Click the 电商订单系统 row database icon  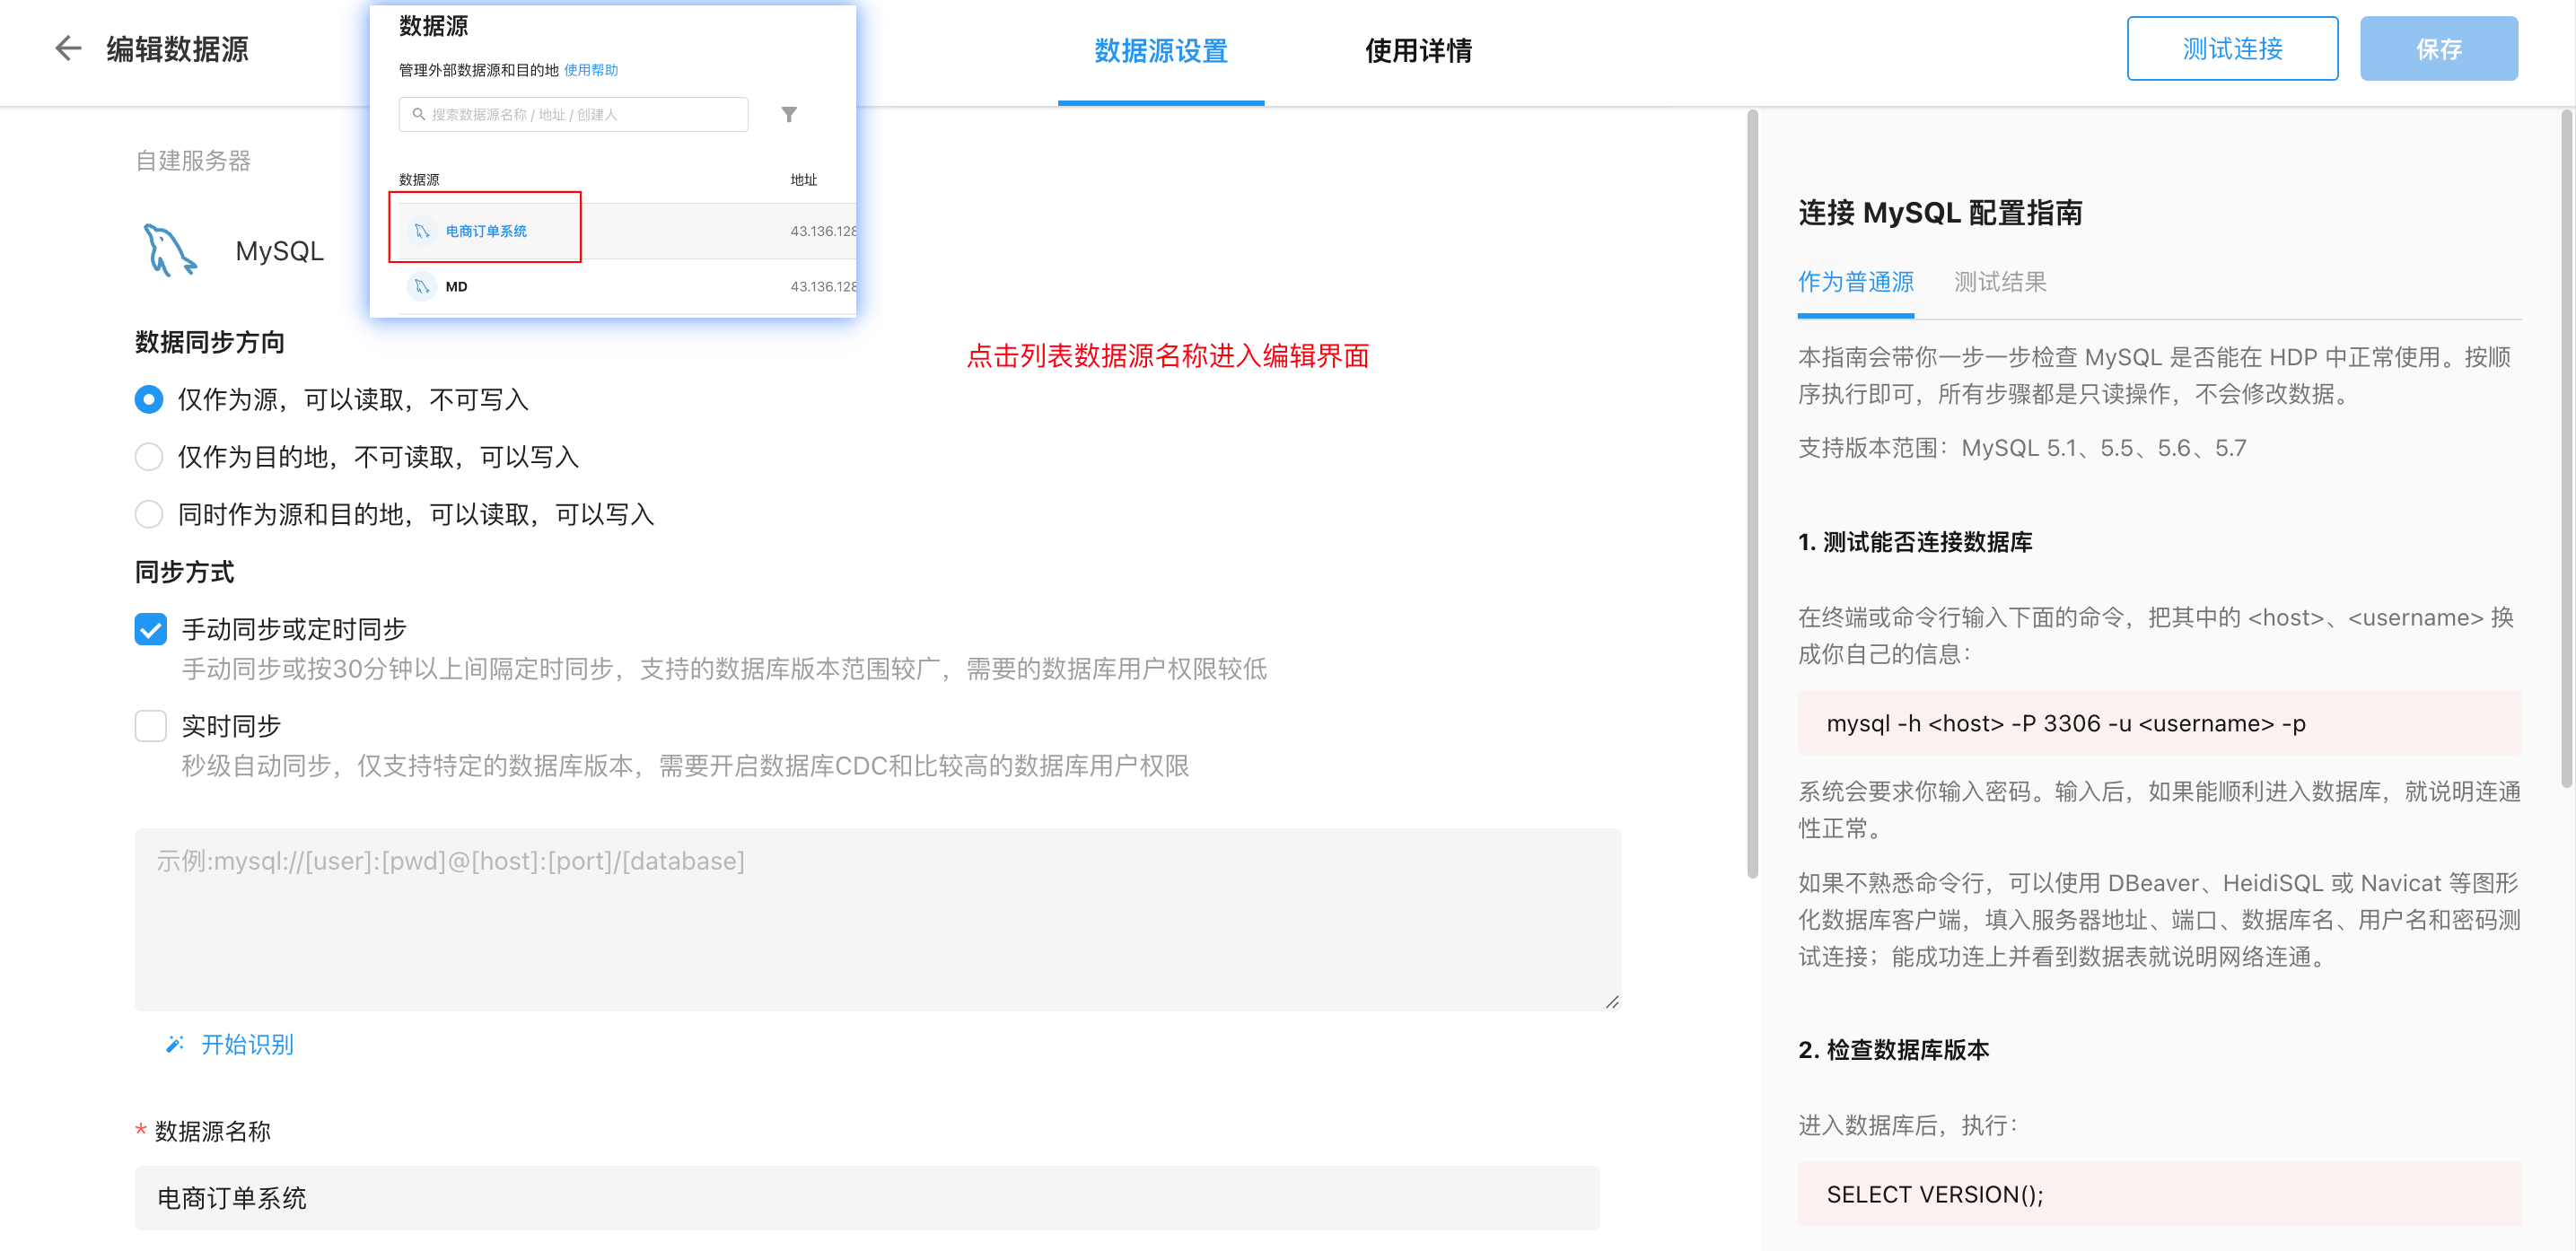422,231
